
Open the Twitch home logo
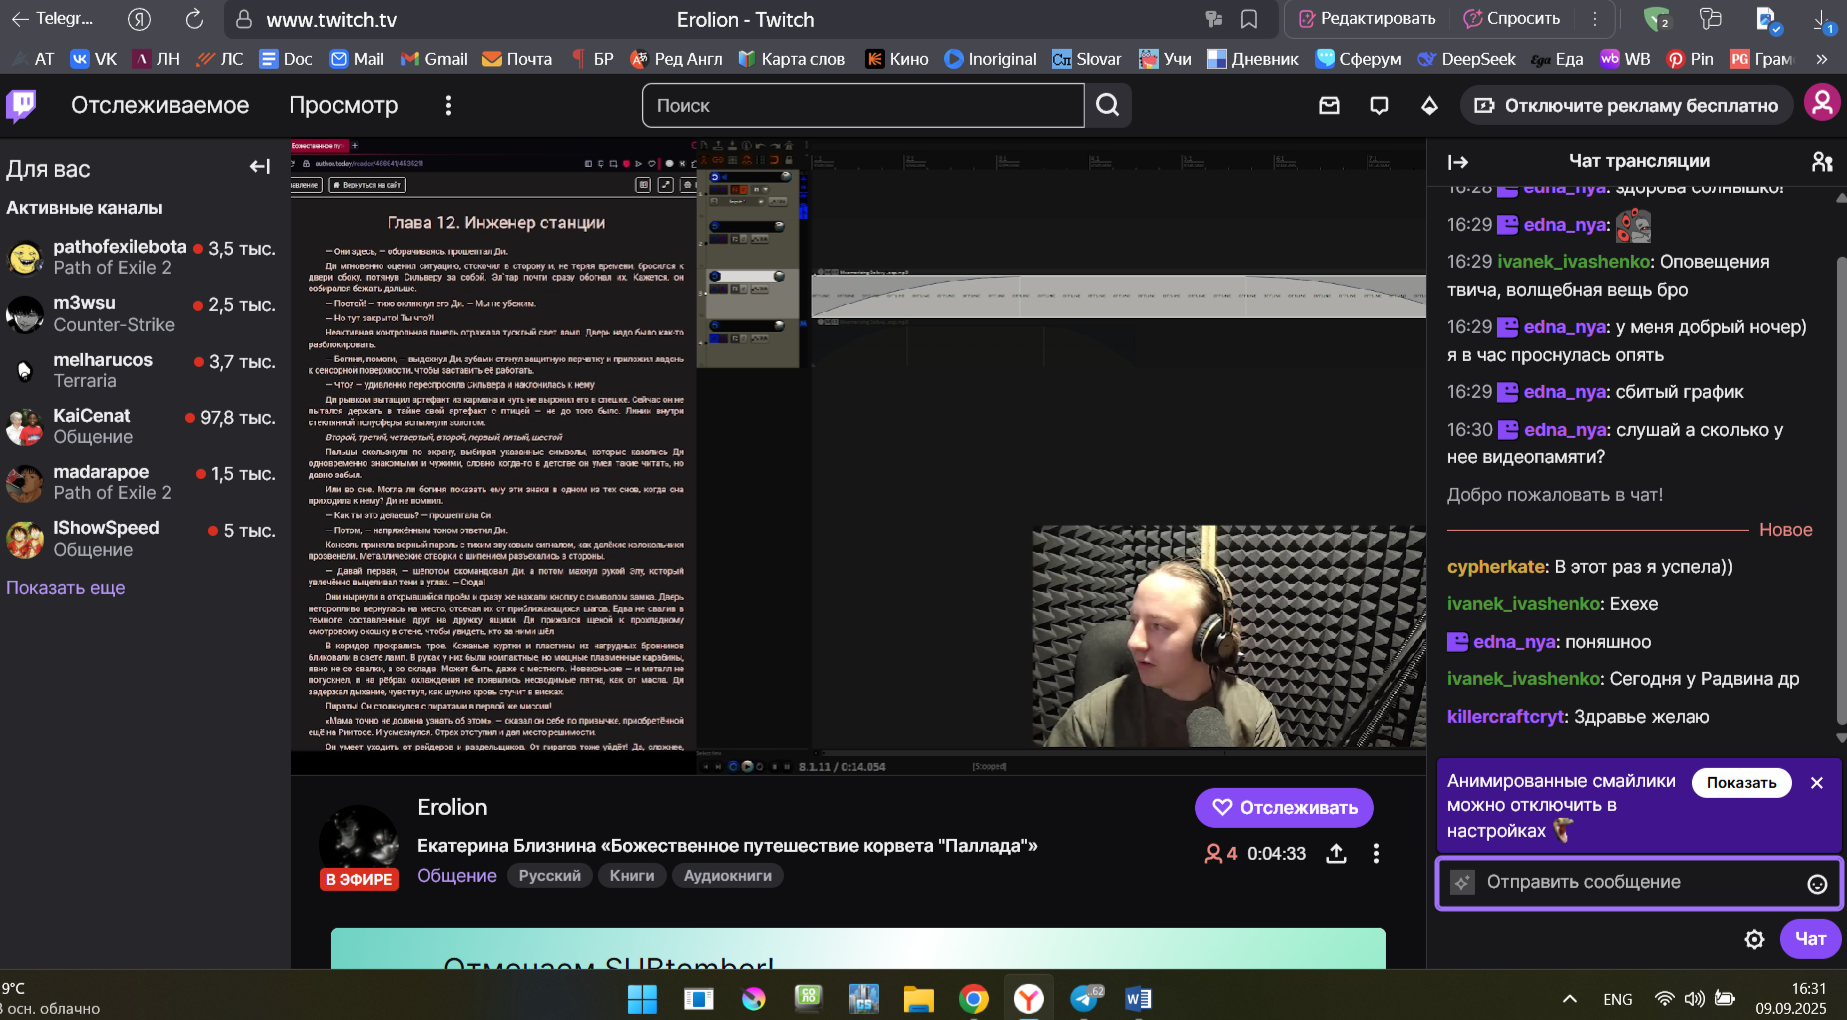pyautogui.click(x=21, y=105)
